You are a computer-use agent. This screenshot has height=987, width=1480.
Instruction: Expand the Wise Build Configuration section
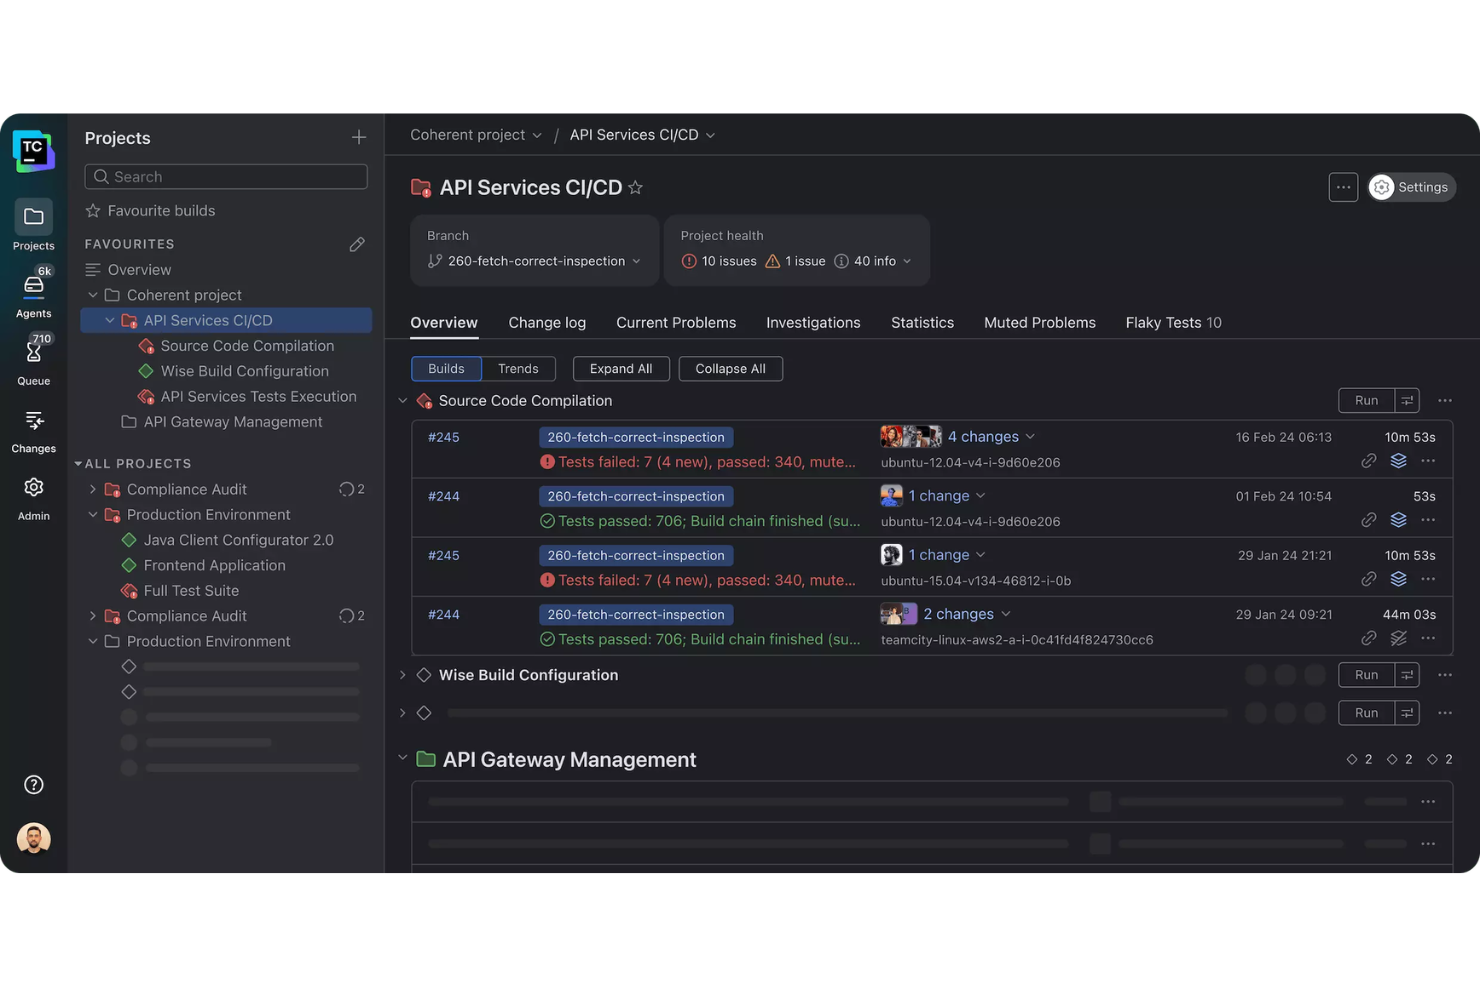pyautogui.click(x=403, y=675)
